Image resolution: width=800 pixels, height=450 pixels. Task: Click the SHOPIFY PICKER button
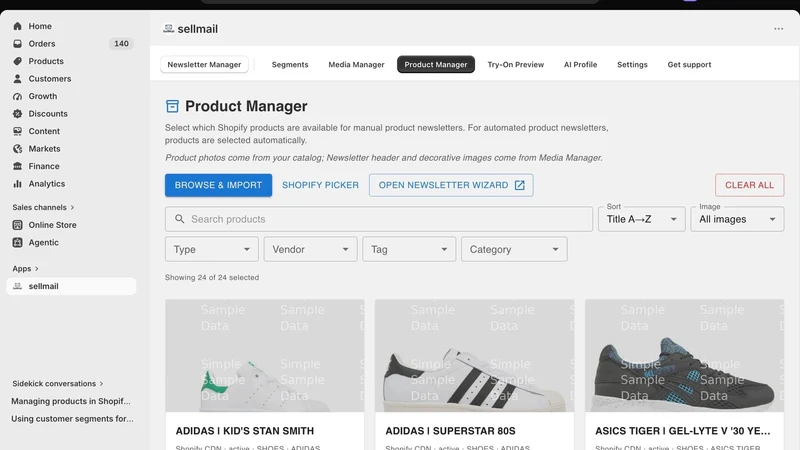point(320,185)
